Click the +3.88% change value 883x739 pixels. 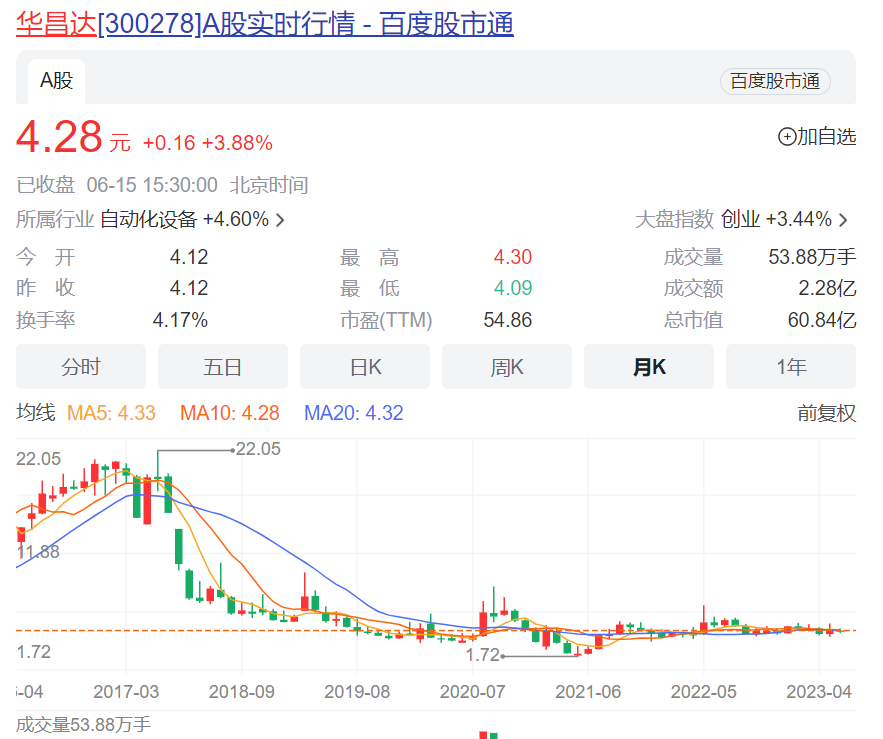tap(237, 143)
